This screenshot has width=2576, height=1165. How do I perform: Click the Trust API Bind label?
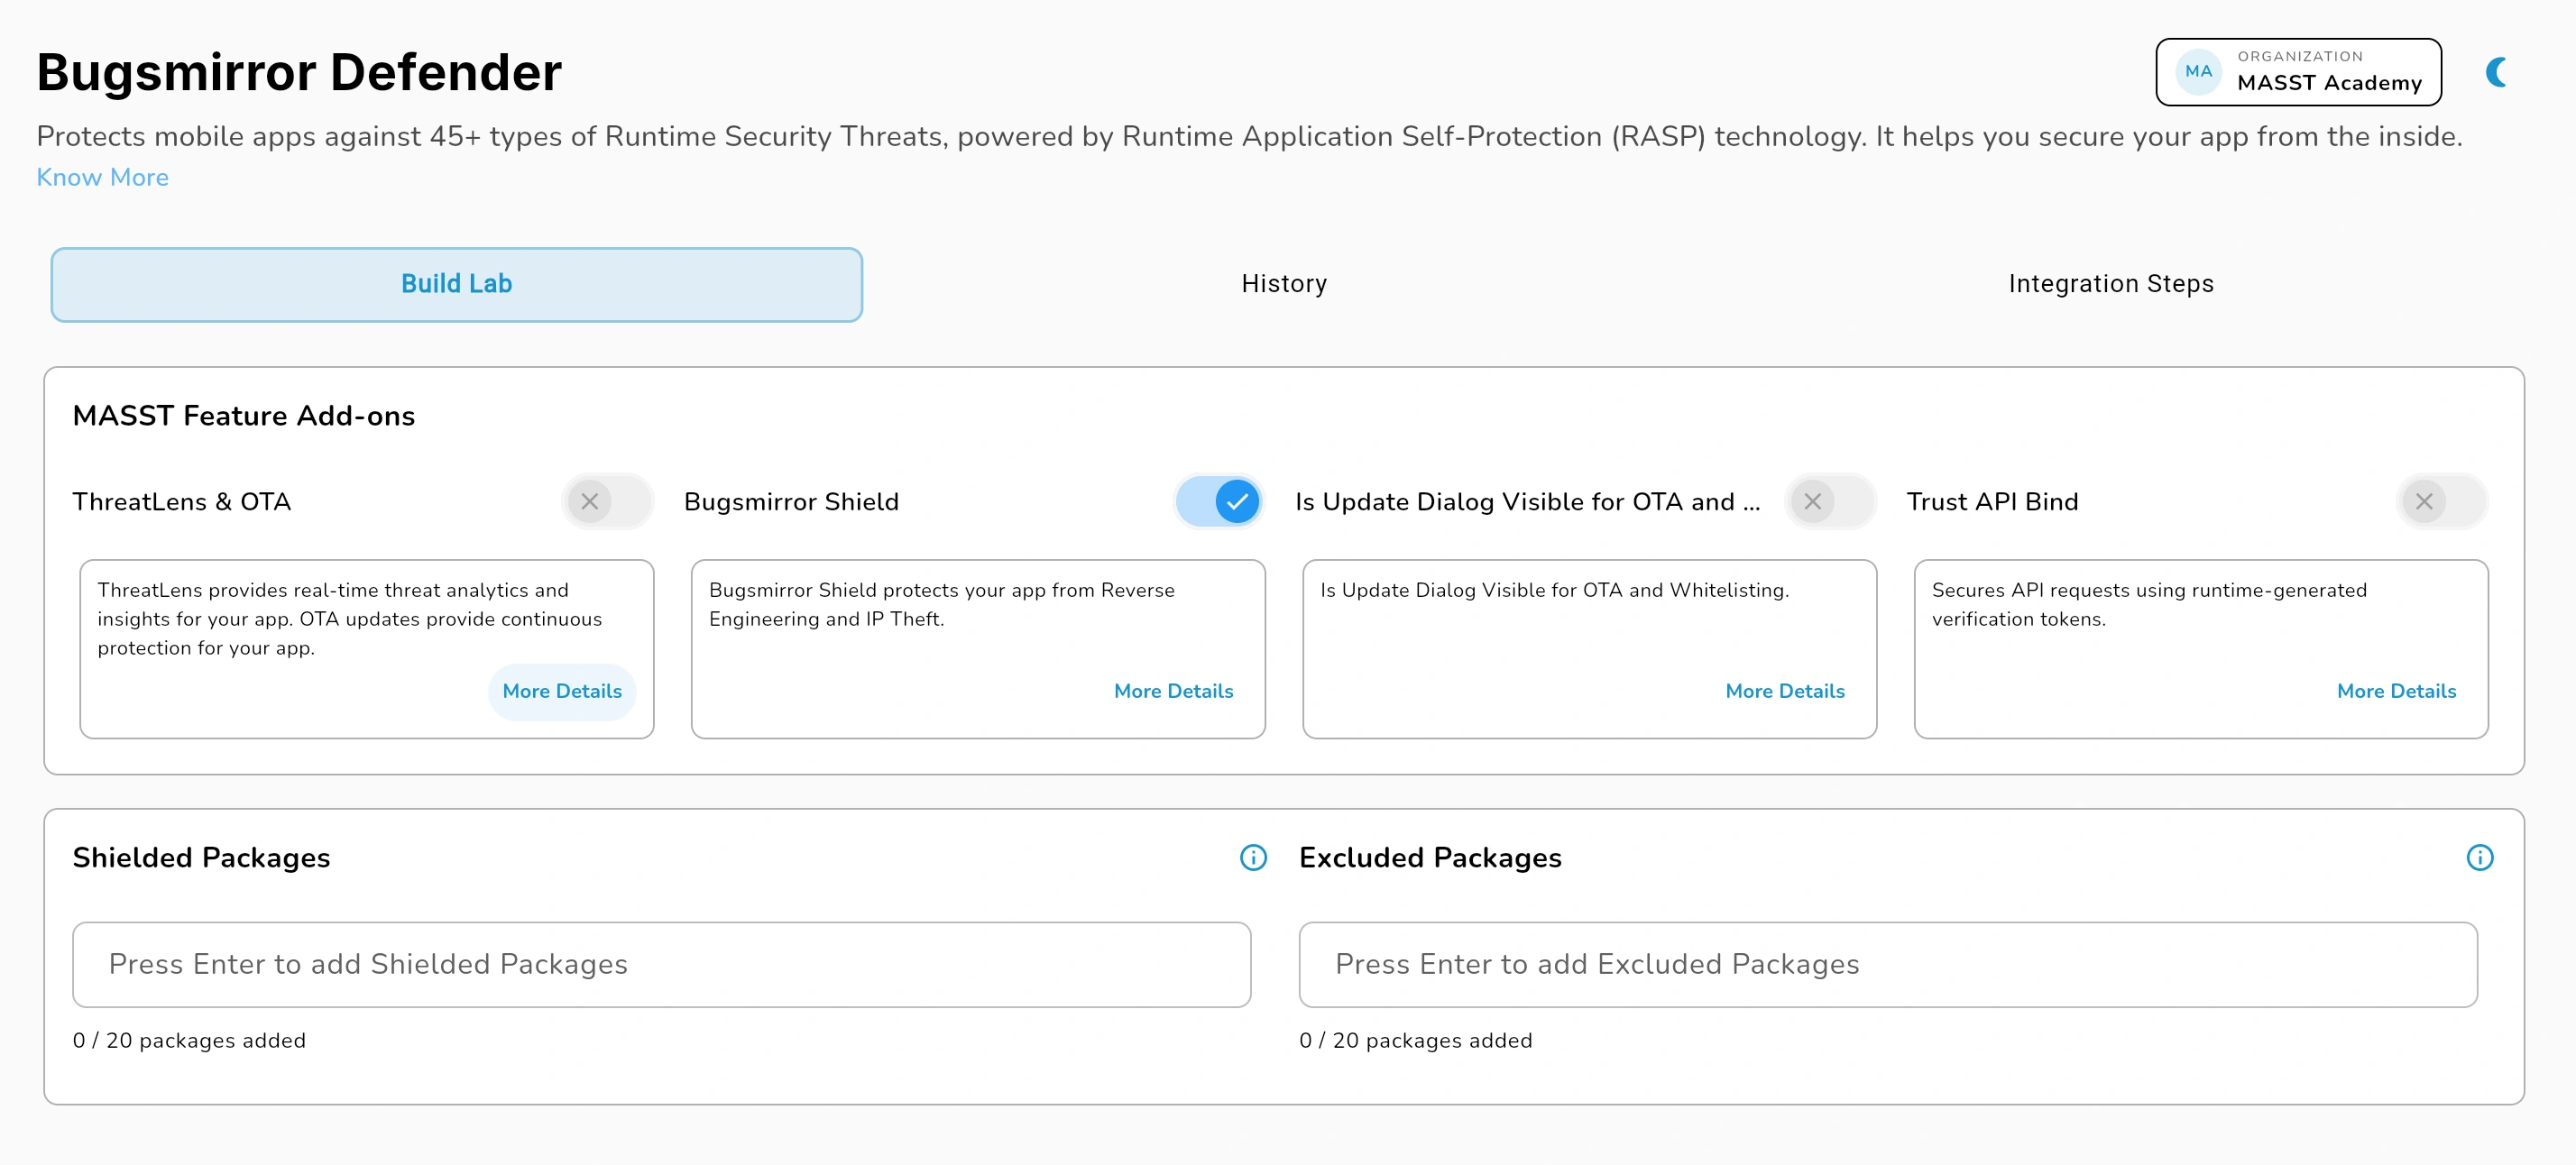1992,502
